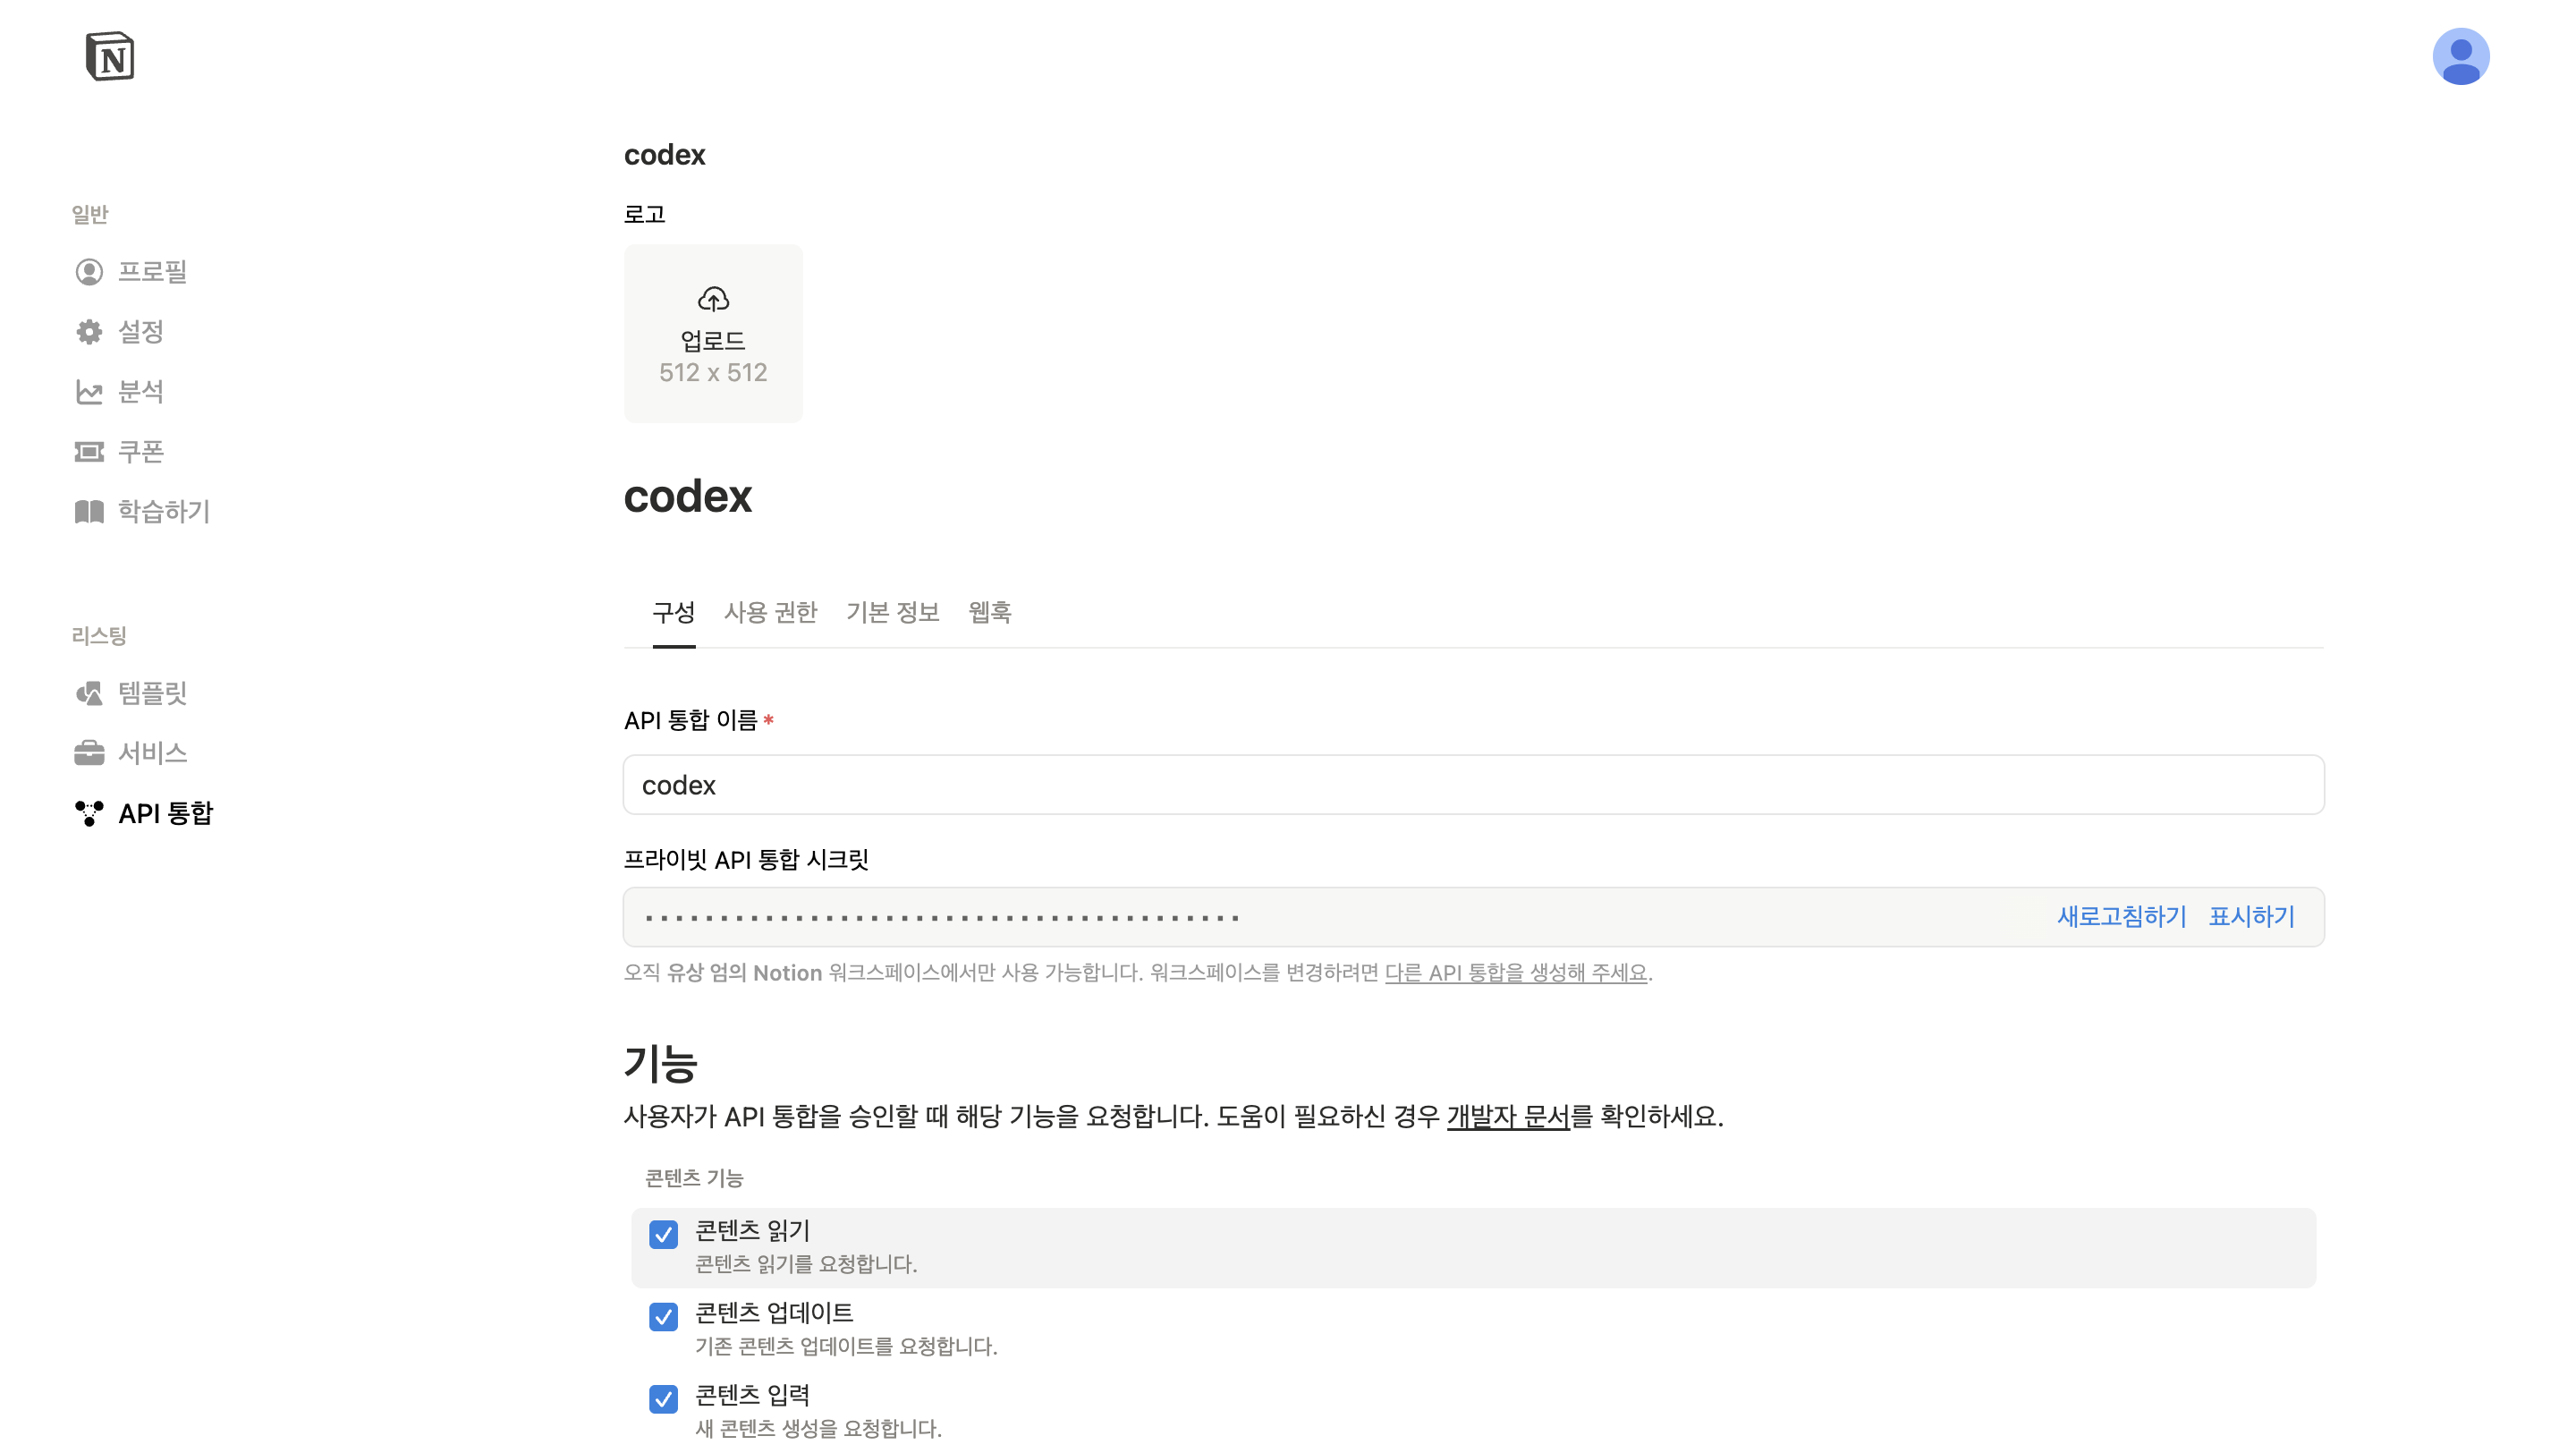The width and height of the screenshot is (2576, 1453).
Task: Select API 통합 in the sidebar
Action: pyautogui.click(x=165, y=813)
